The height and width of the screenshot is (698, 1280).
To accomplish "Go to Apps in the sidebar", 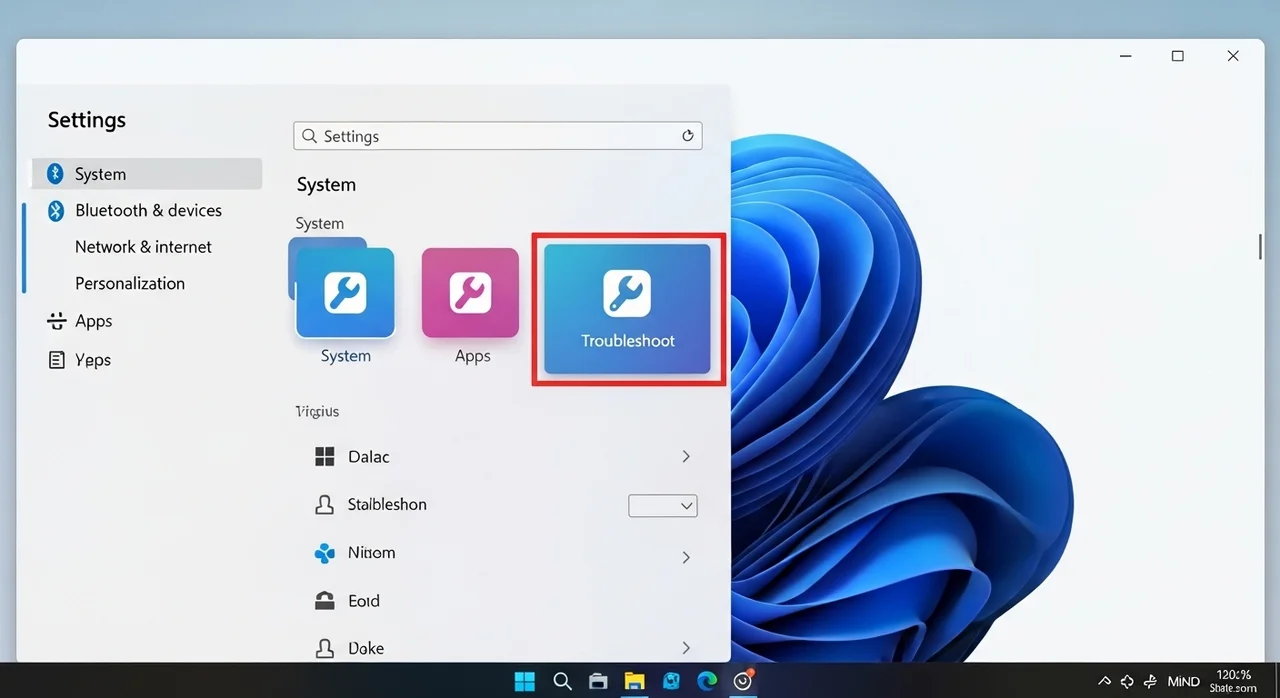I will (x=93, y=321).
